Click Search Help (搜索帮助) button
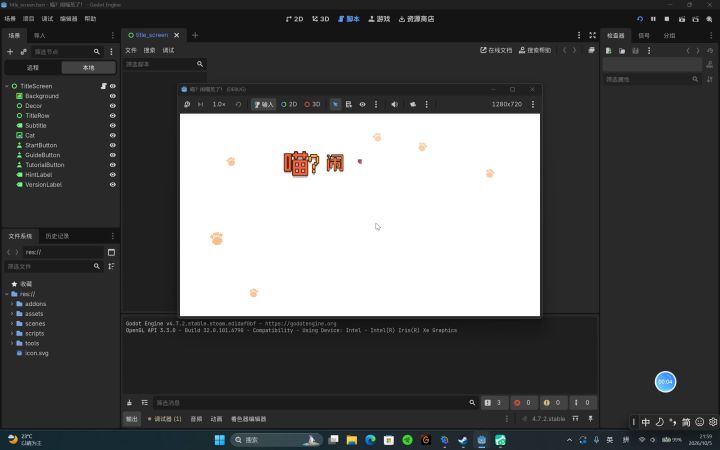This screenshot has width=720, height=450. pyautogui.click(x=535, y=50)
